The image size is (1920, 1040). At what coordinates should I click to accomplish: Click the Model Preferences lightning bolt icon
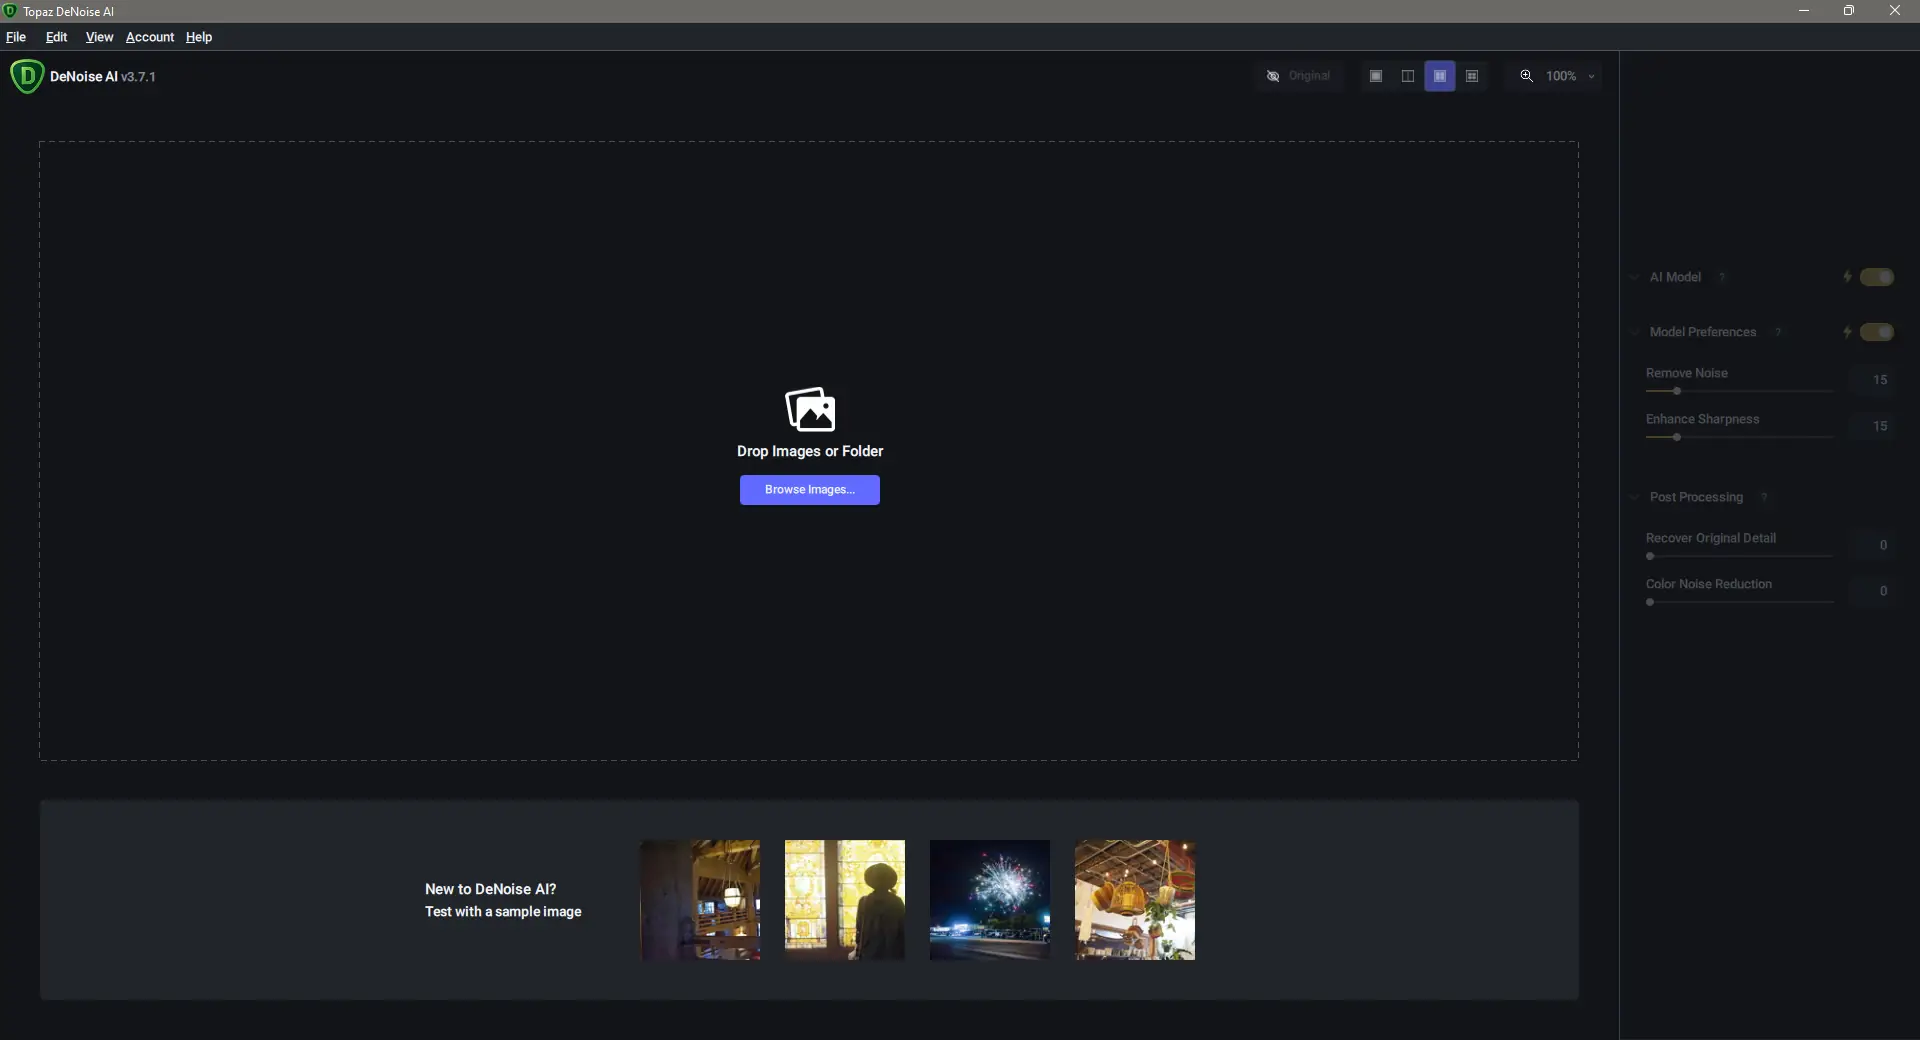click(x=1847, y=332)
